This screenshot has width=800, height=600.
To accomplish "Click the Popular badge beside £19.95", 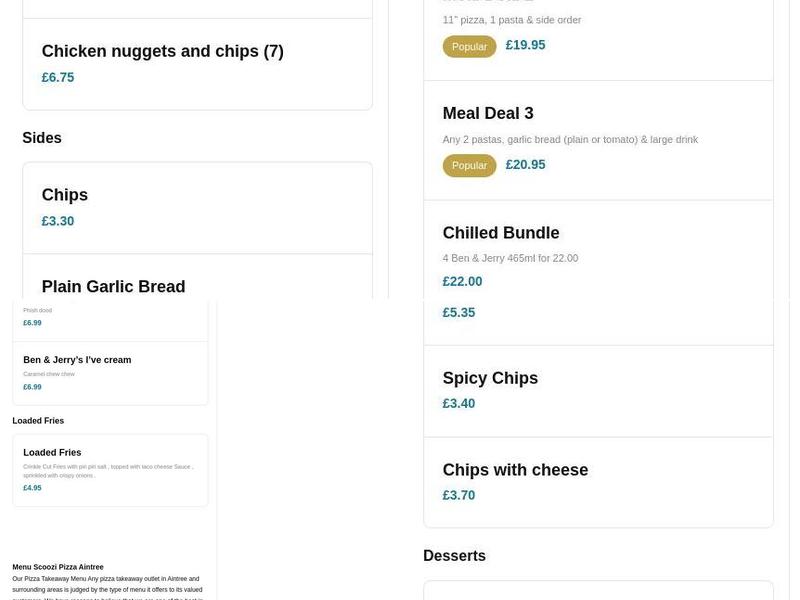I will point(469,46).
